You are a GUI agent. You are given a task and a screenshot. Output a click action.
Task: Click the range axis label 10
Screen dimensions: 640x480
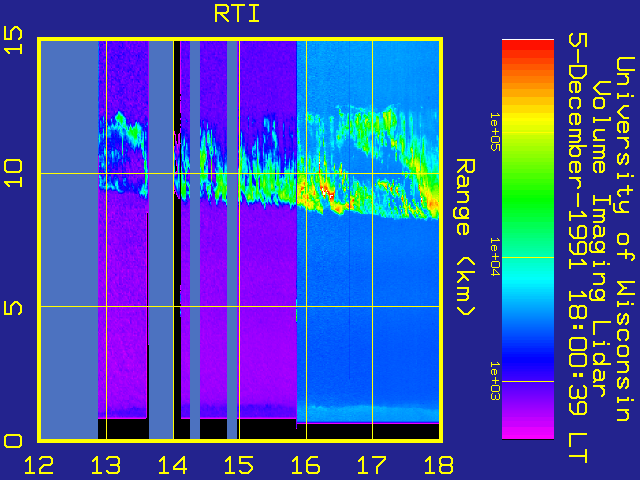coord(13,173)
